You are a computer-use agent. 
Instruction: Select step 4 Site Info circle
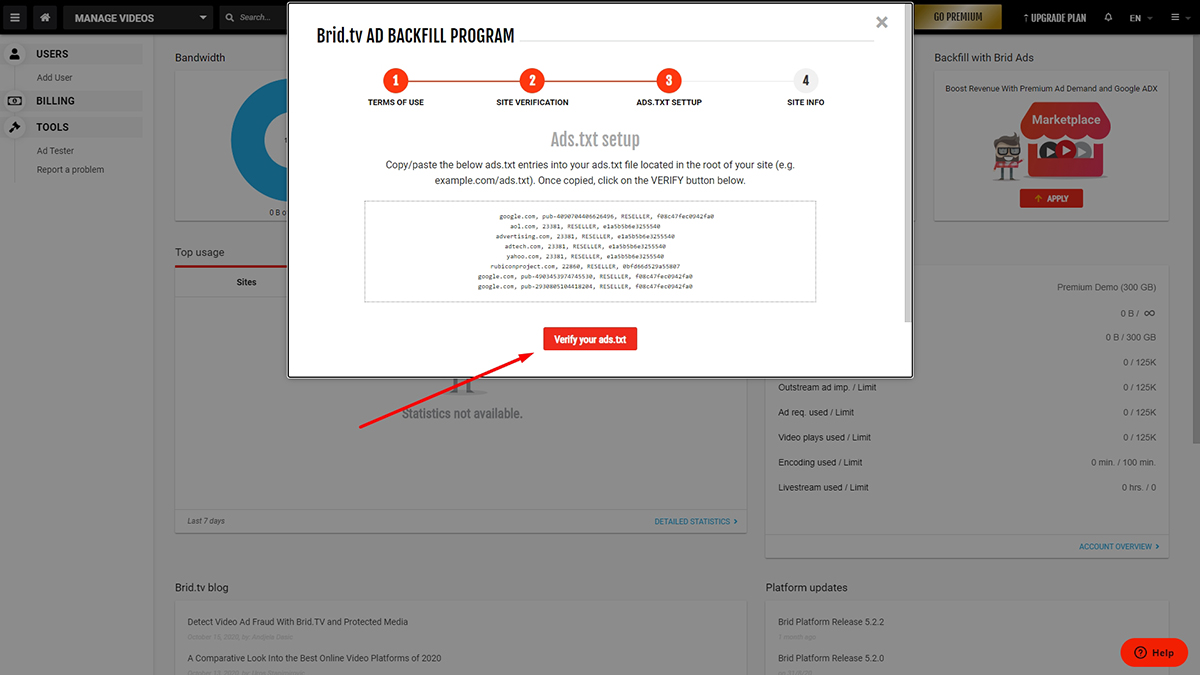[805, 81]
